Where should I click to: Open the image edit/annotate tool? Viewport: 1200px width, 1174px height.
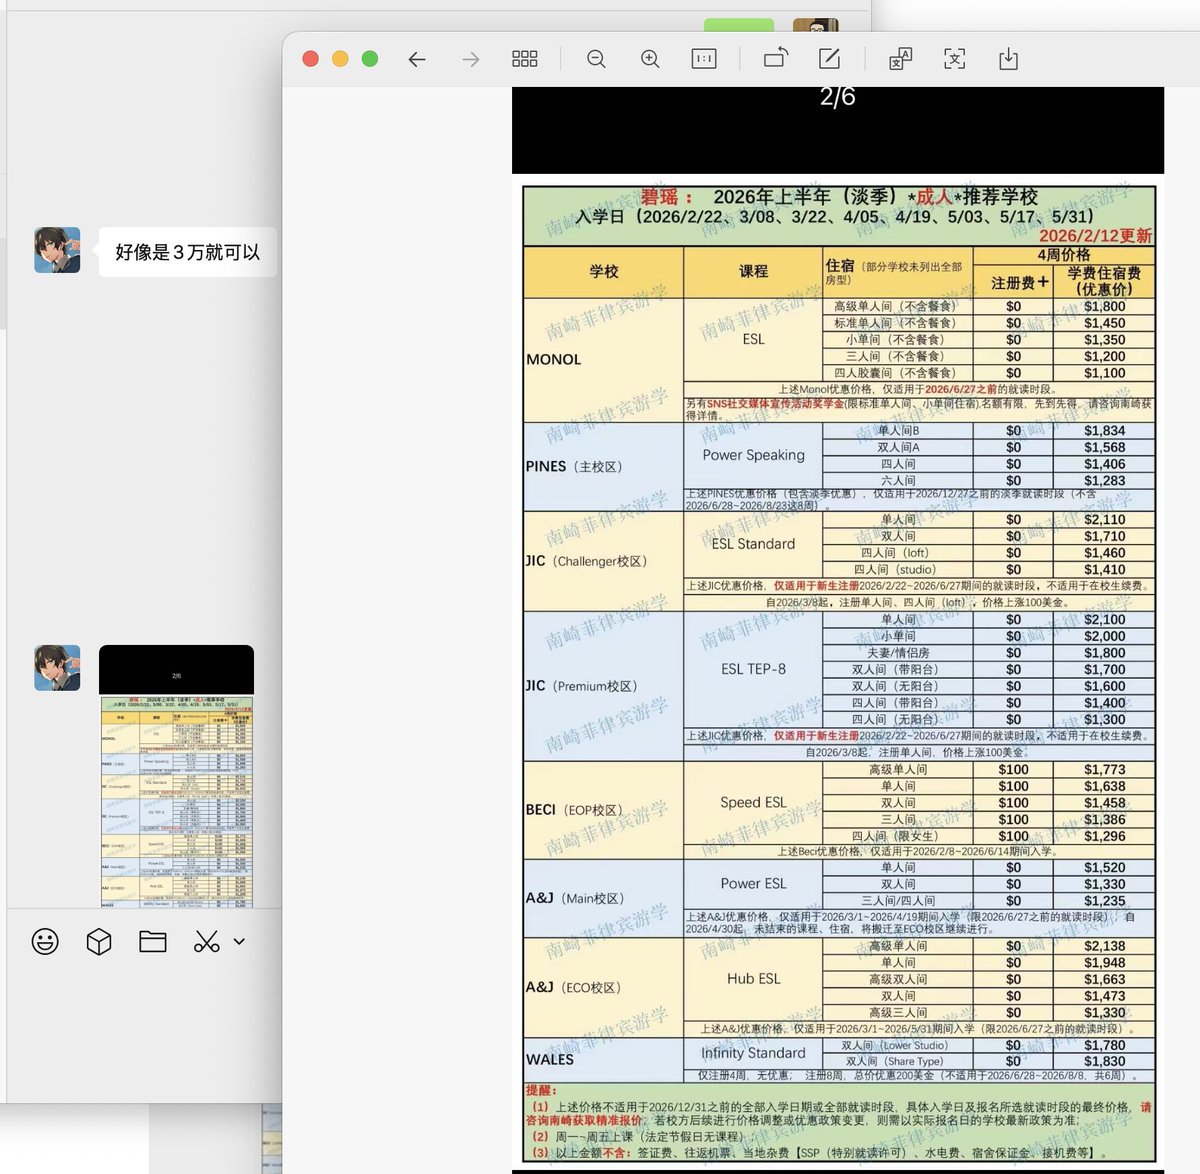[829, 59]
